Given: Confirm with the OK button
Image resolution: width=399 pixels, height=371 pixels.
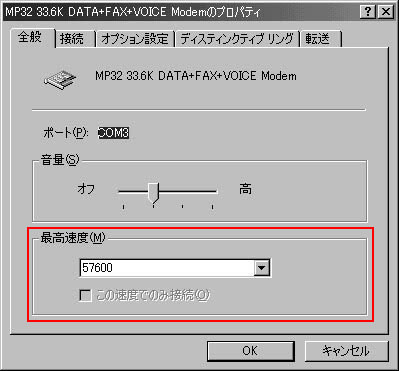Looking at the screenshot, I should [250, 351].
